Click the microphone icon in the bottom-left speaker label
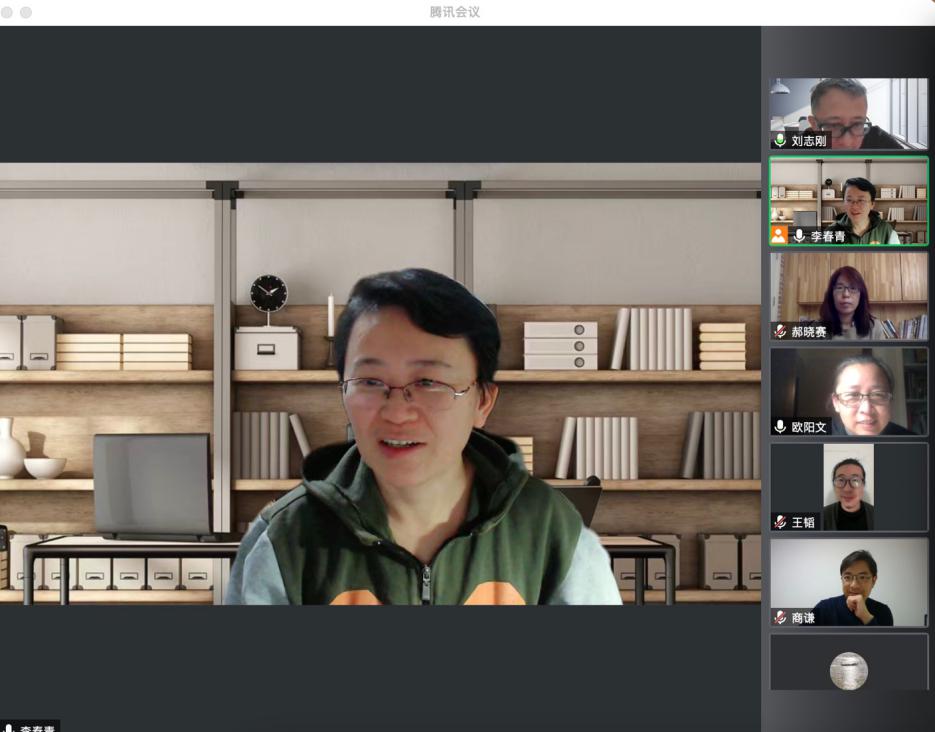 (x=9, y=728)
